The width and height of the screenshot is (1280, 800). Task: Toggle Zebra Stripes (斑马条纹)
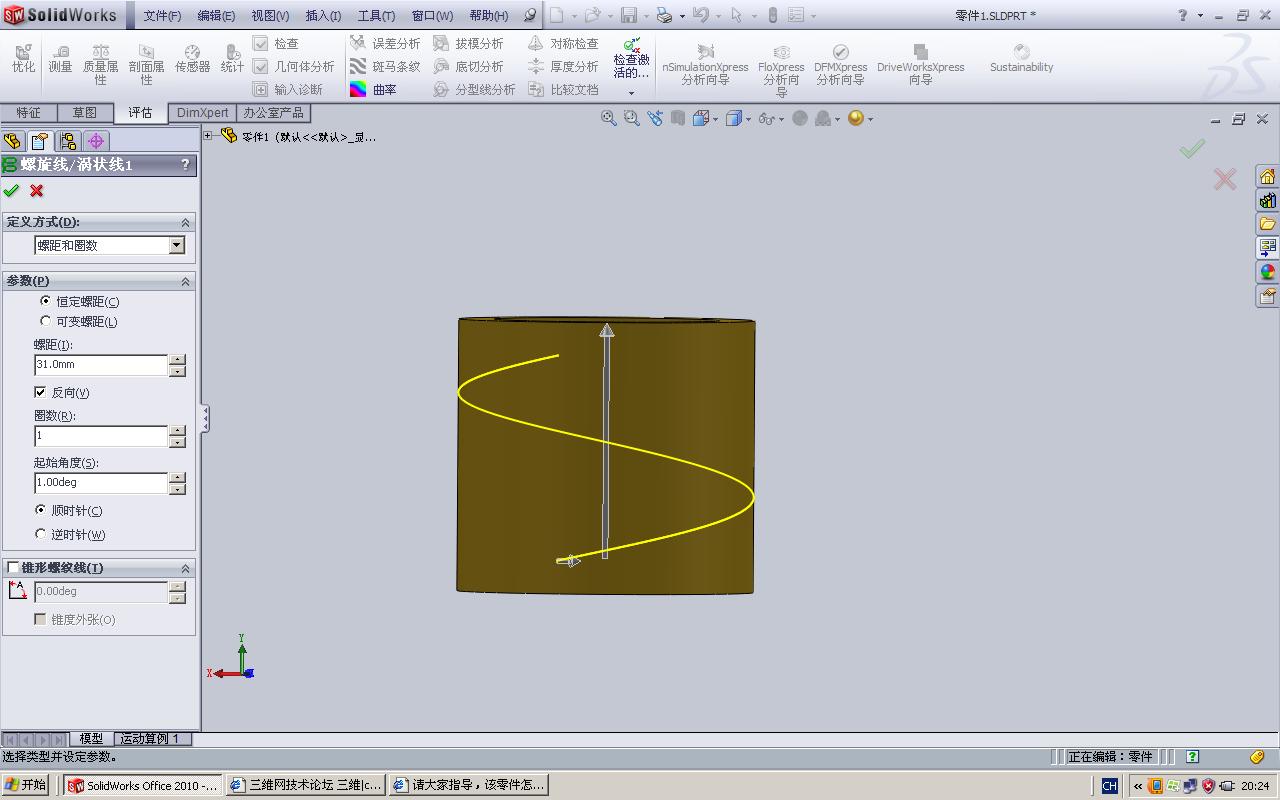pos(385,67)
